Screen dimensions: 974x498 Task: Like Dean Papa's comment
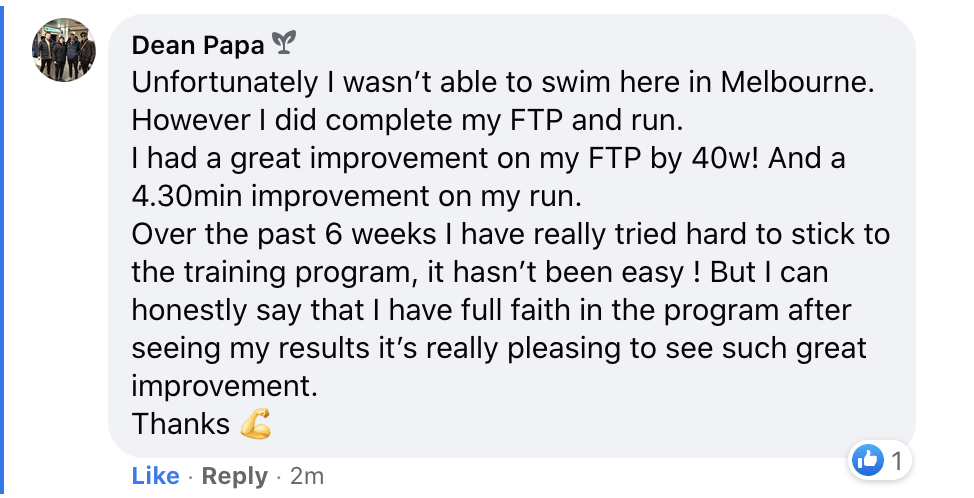point(155,476)
